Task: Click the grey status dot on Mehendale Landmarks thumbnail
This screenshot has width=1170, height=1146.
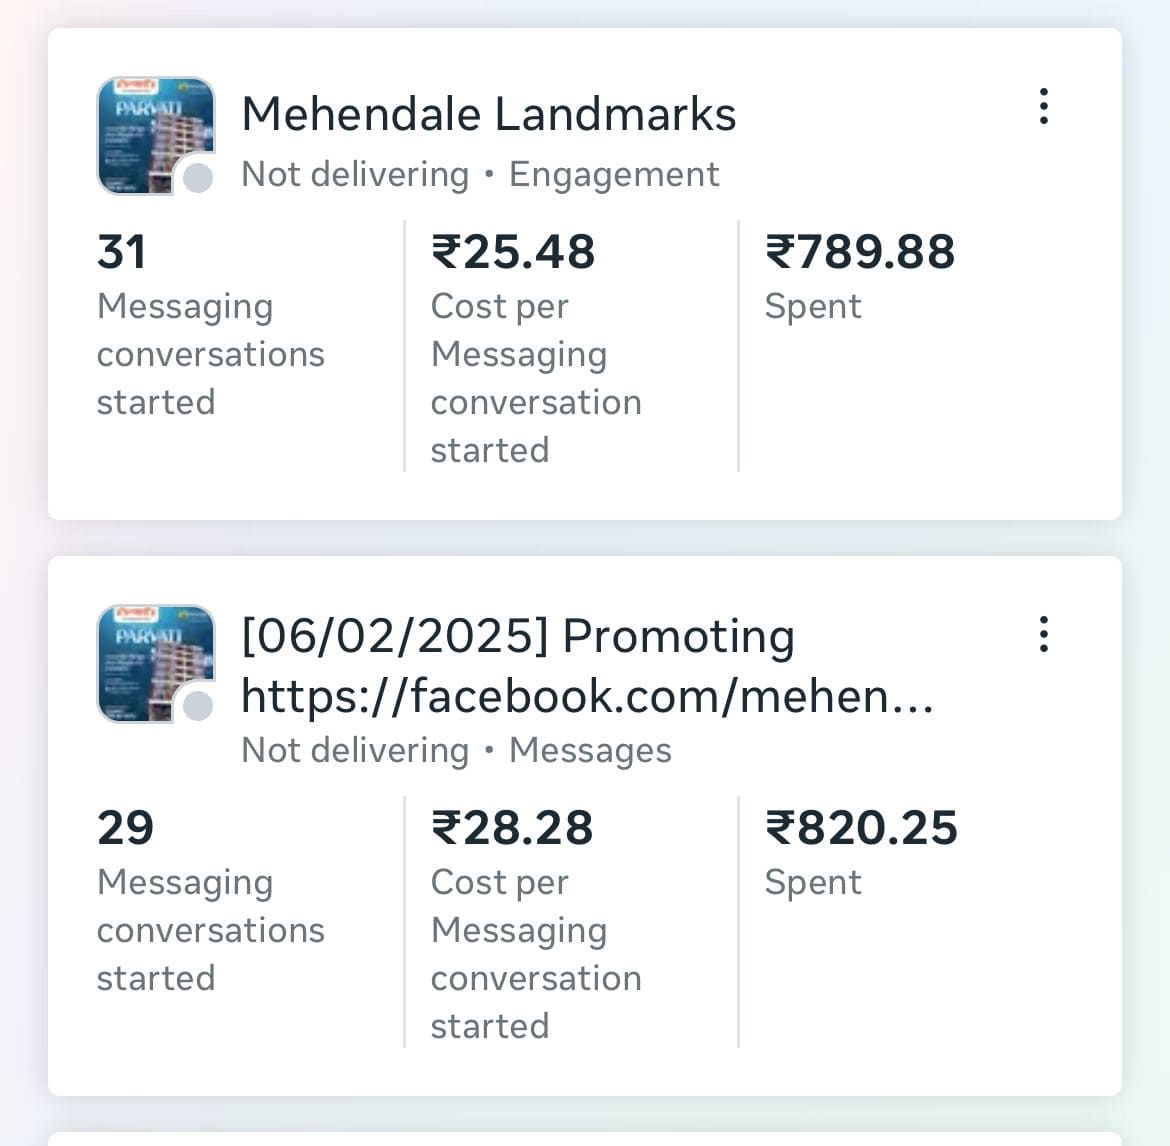Action: click(198, 178)
